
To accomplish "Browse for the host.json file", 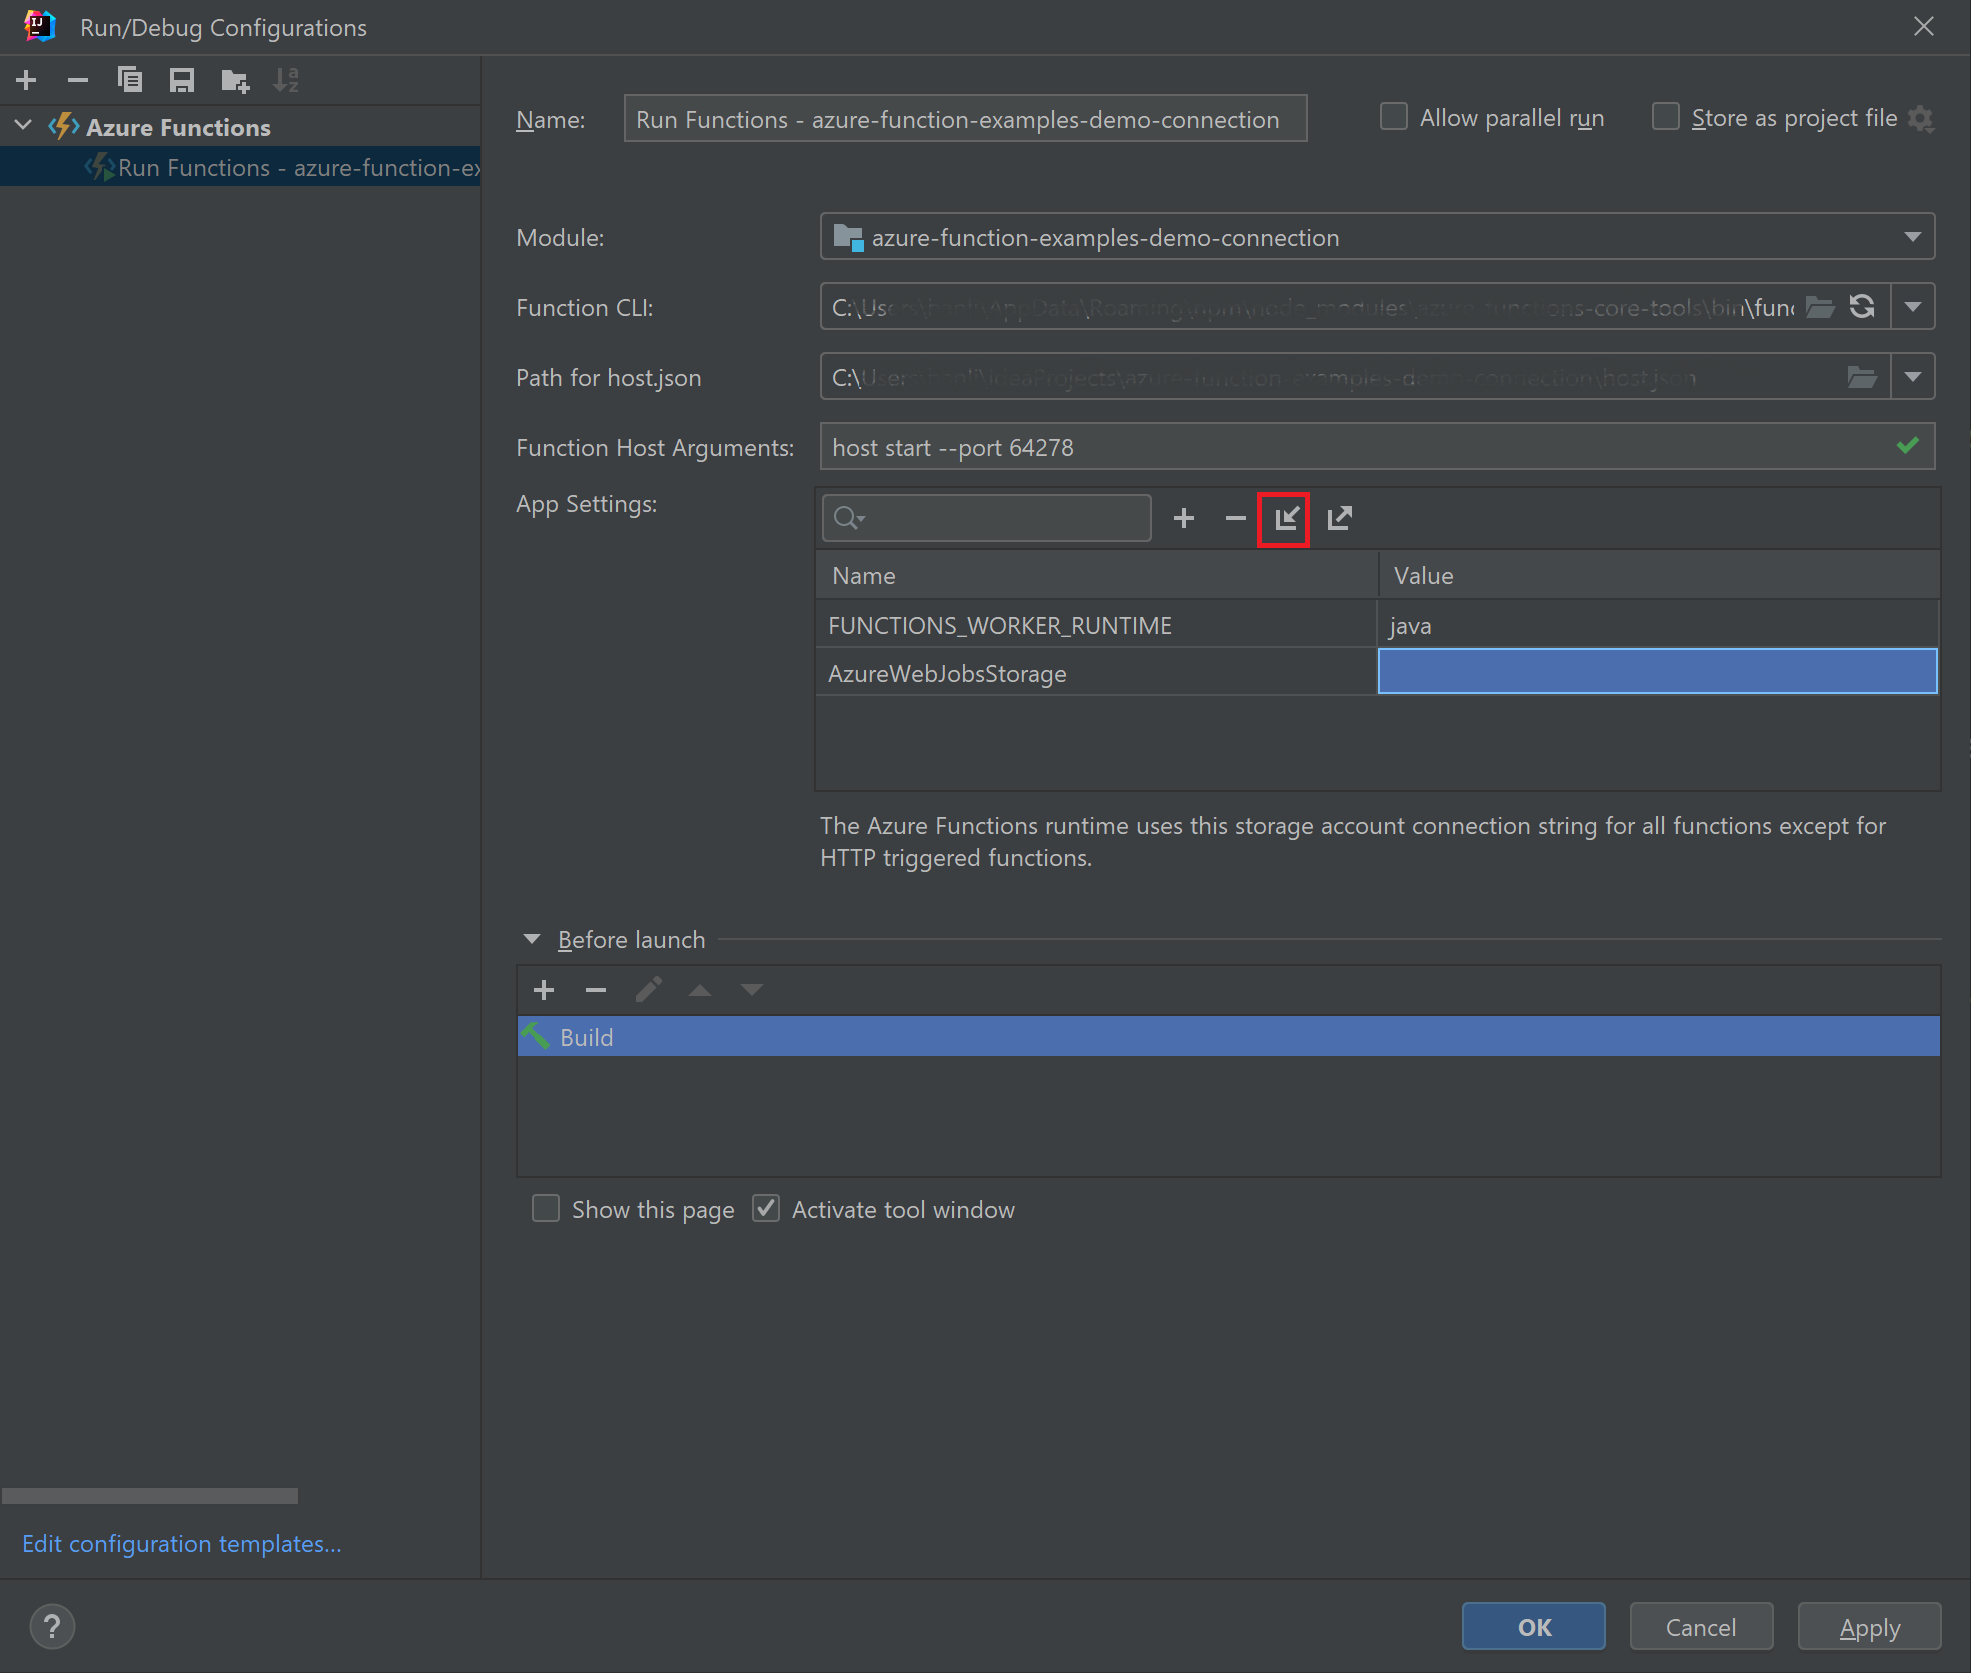I will point(1864,377).
